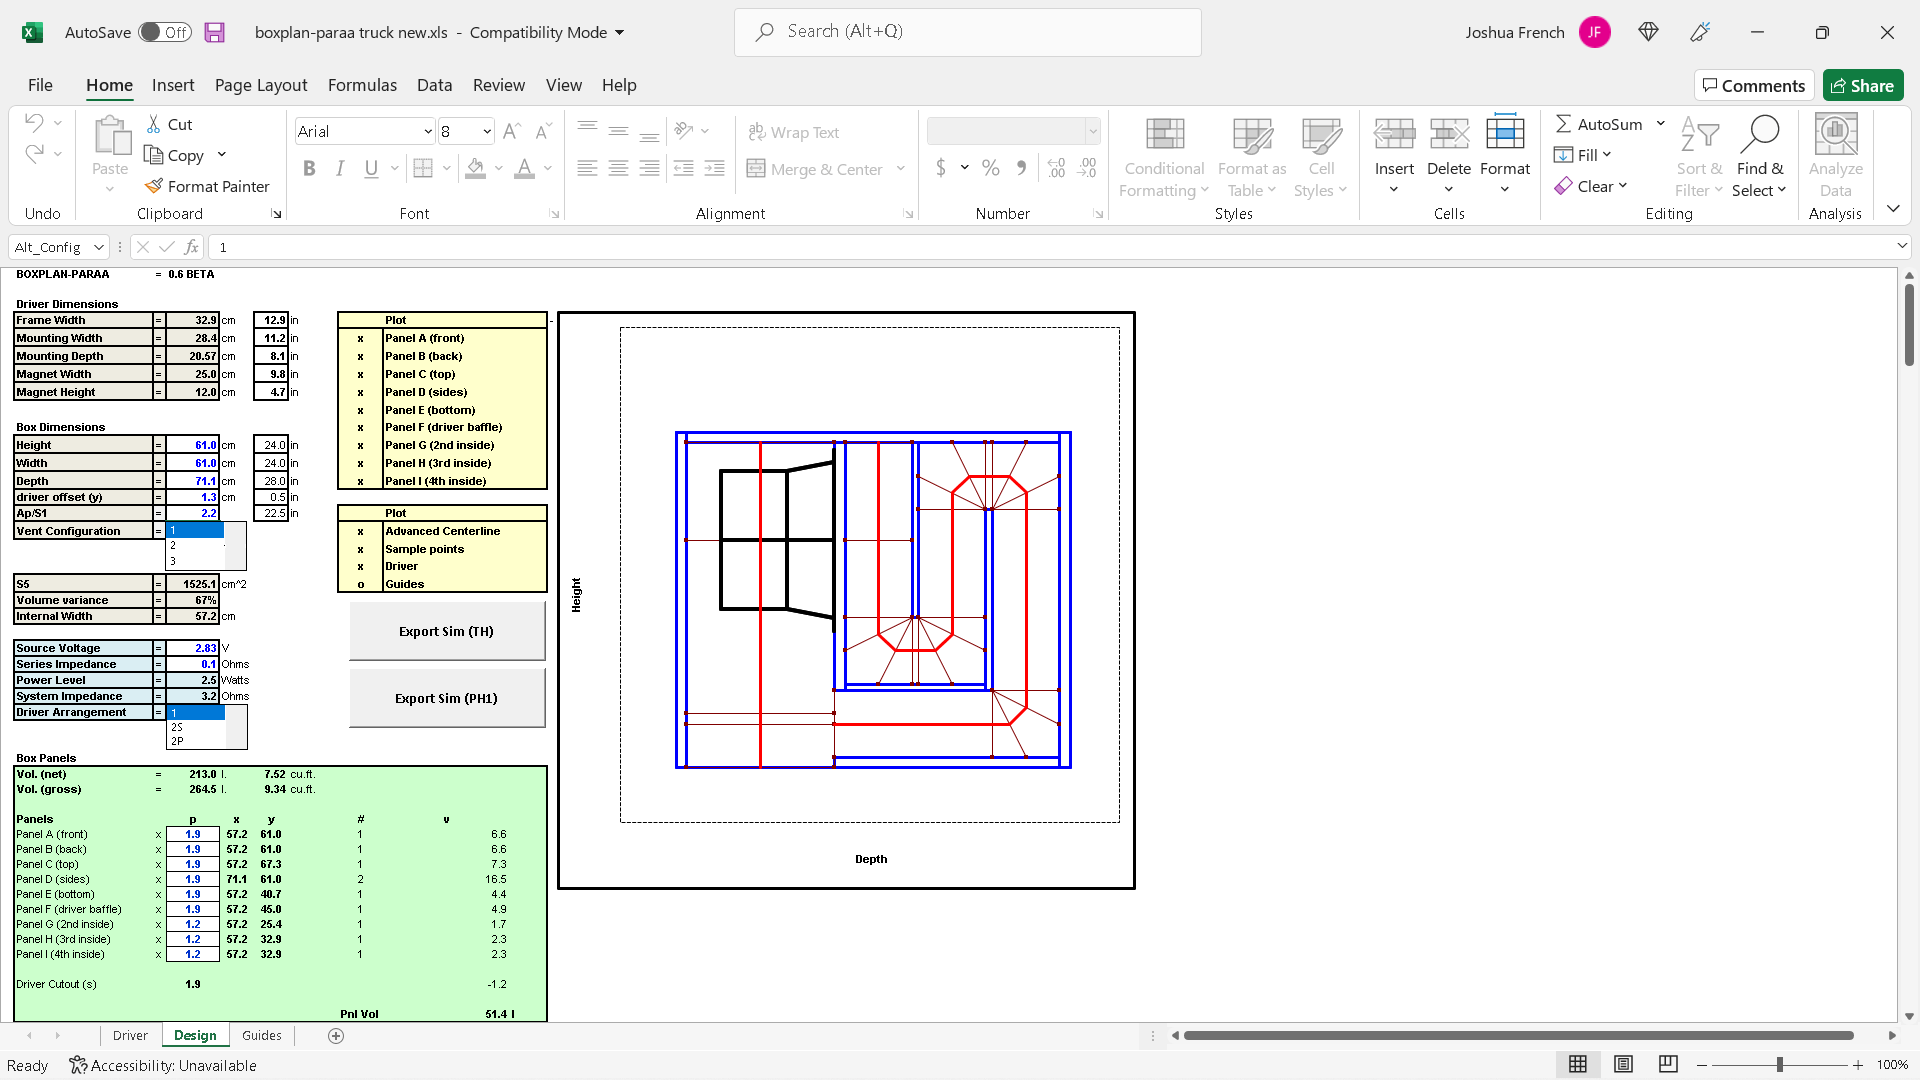Image resolution: width=1920 pixels, height=1080 pixels.
Task: Click the Export Sim (TH) button
Action: coord(446,631)
